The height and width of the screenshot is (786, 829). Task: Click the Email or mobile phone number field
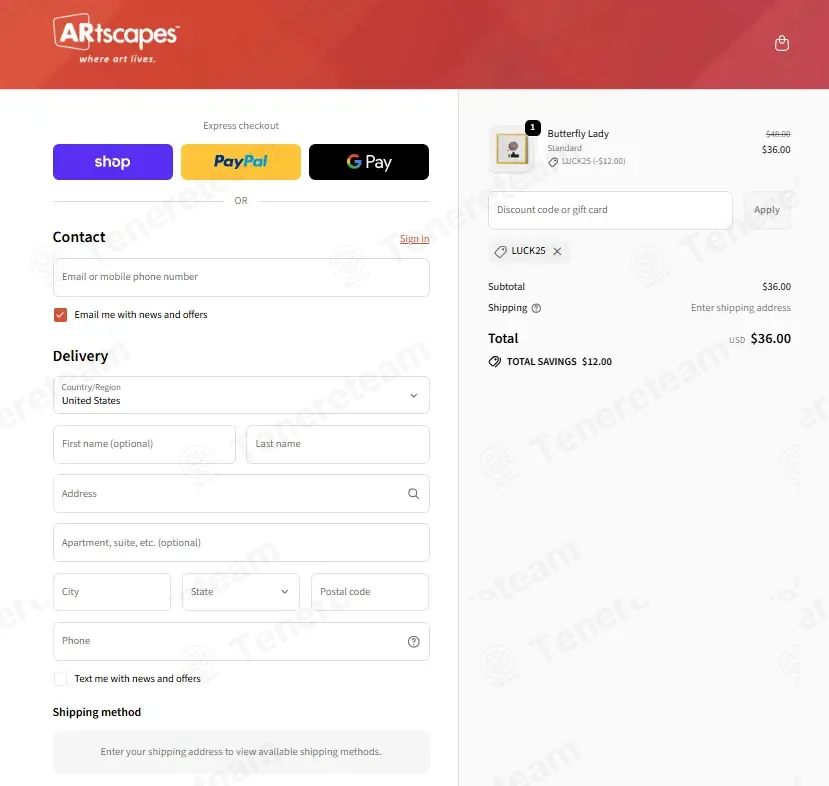[x=241, y=277]
